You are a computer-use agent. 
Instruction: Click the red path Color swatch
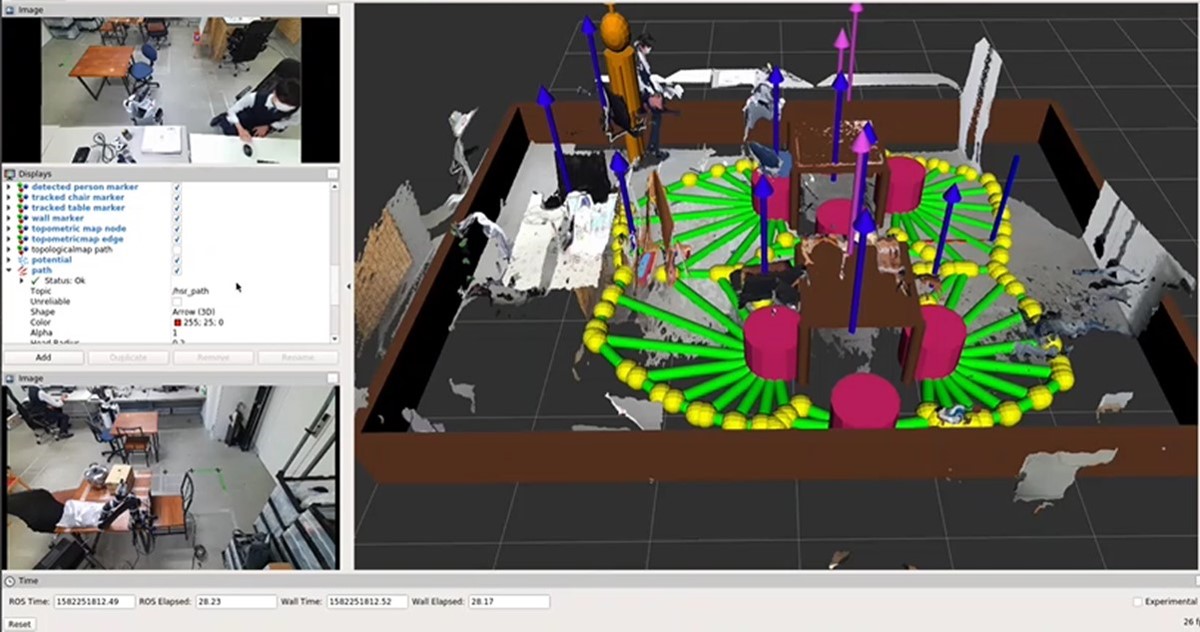point(177,322)
